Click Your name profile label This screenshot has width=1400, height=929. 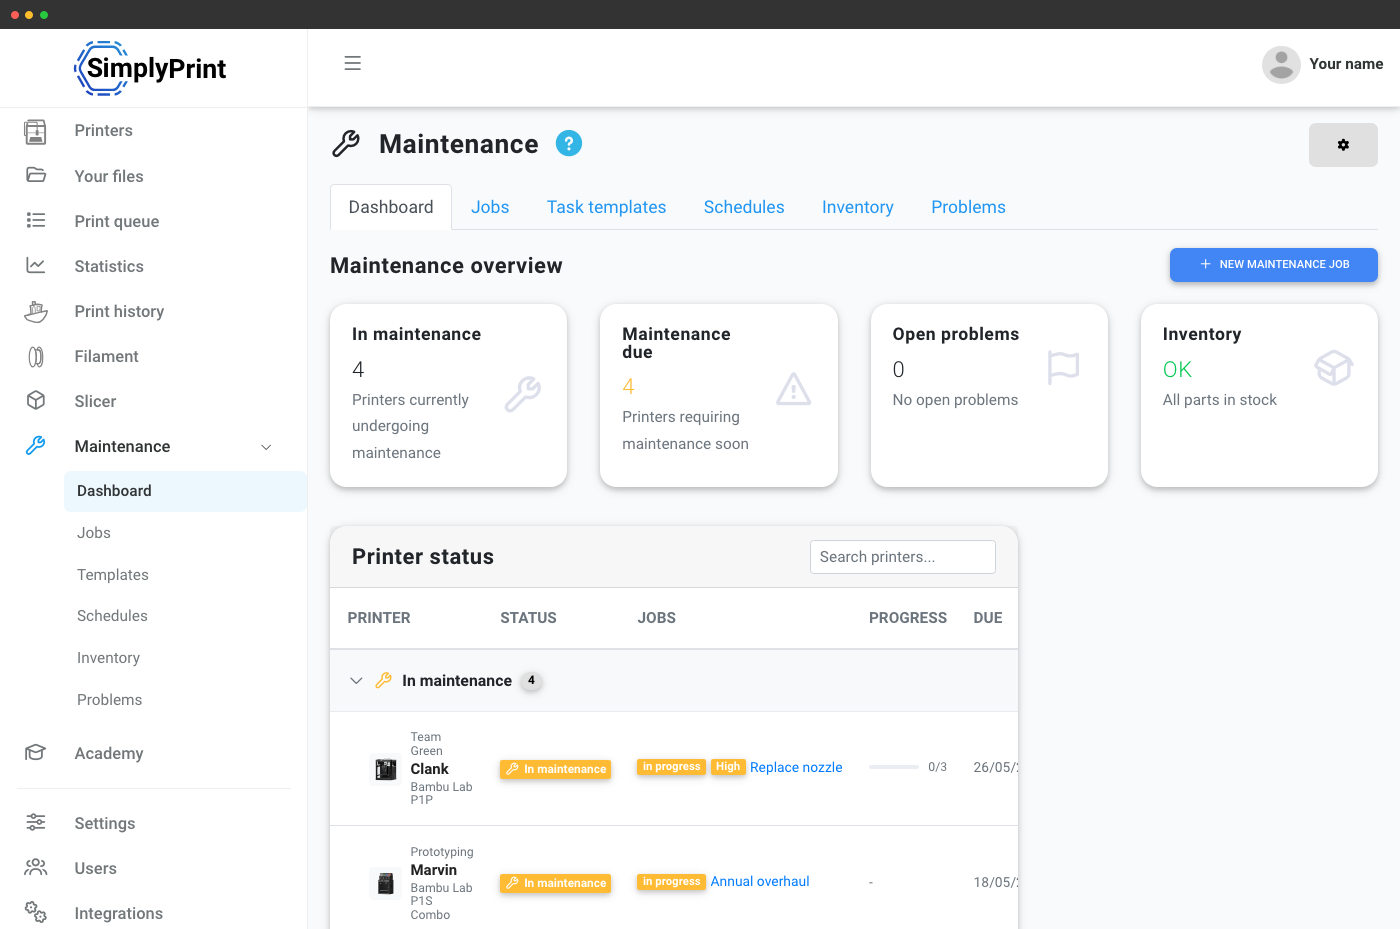point(1346,64)
